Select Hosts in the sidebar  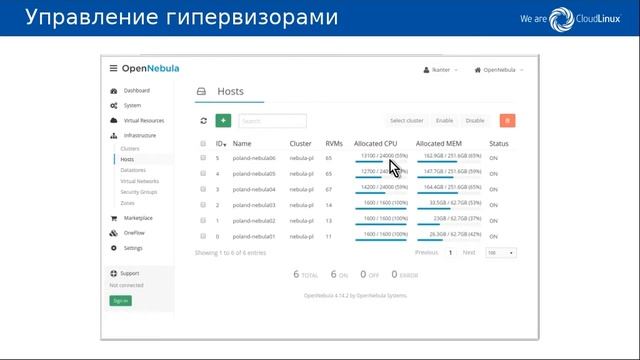[x=127, y=160]
